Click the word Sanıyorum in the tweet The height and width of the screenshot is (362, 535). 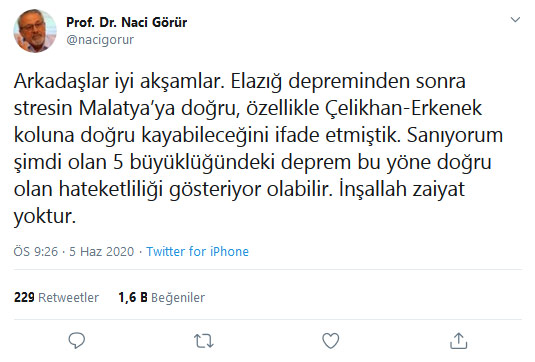[455, 136]
